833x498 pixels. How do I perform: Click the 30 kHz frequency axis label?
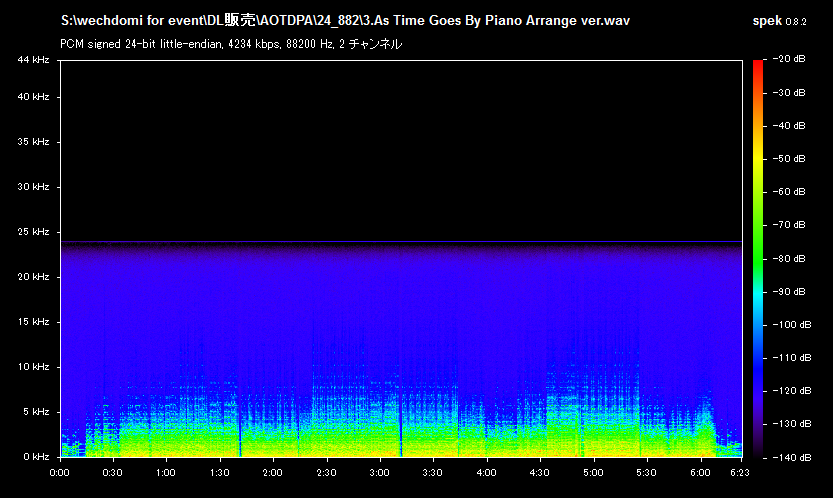33,187
